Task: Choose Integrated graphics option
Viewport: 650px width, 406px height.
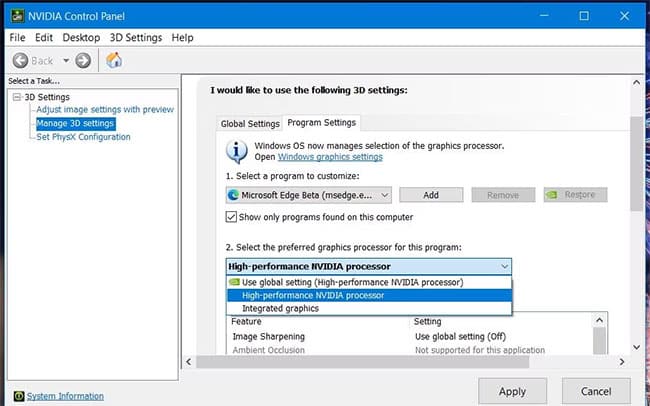Action: pyautogui.click(x=369, y=308)
